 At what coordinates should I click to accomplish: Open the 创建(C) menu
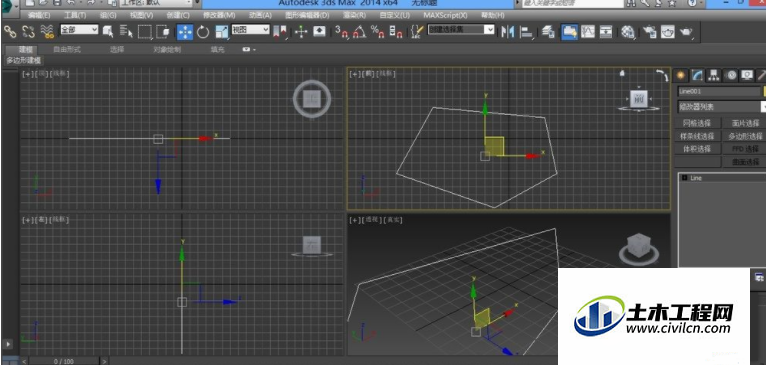pos(178,16)
